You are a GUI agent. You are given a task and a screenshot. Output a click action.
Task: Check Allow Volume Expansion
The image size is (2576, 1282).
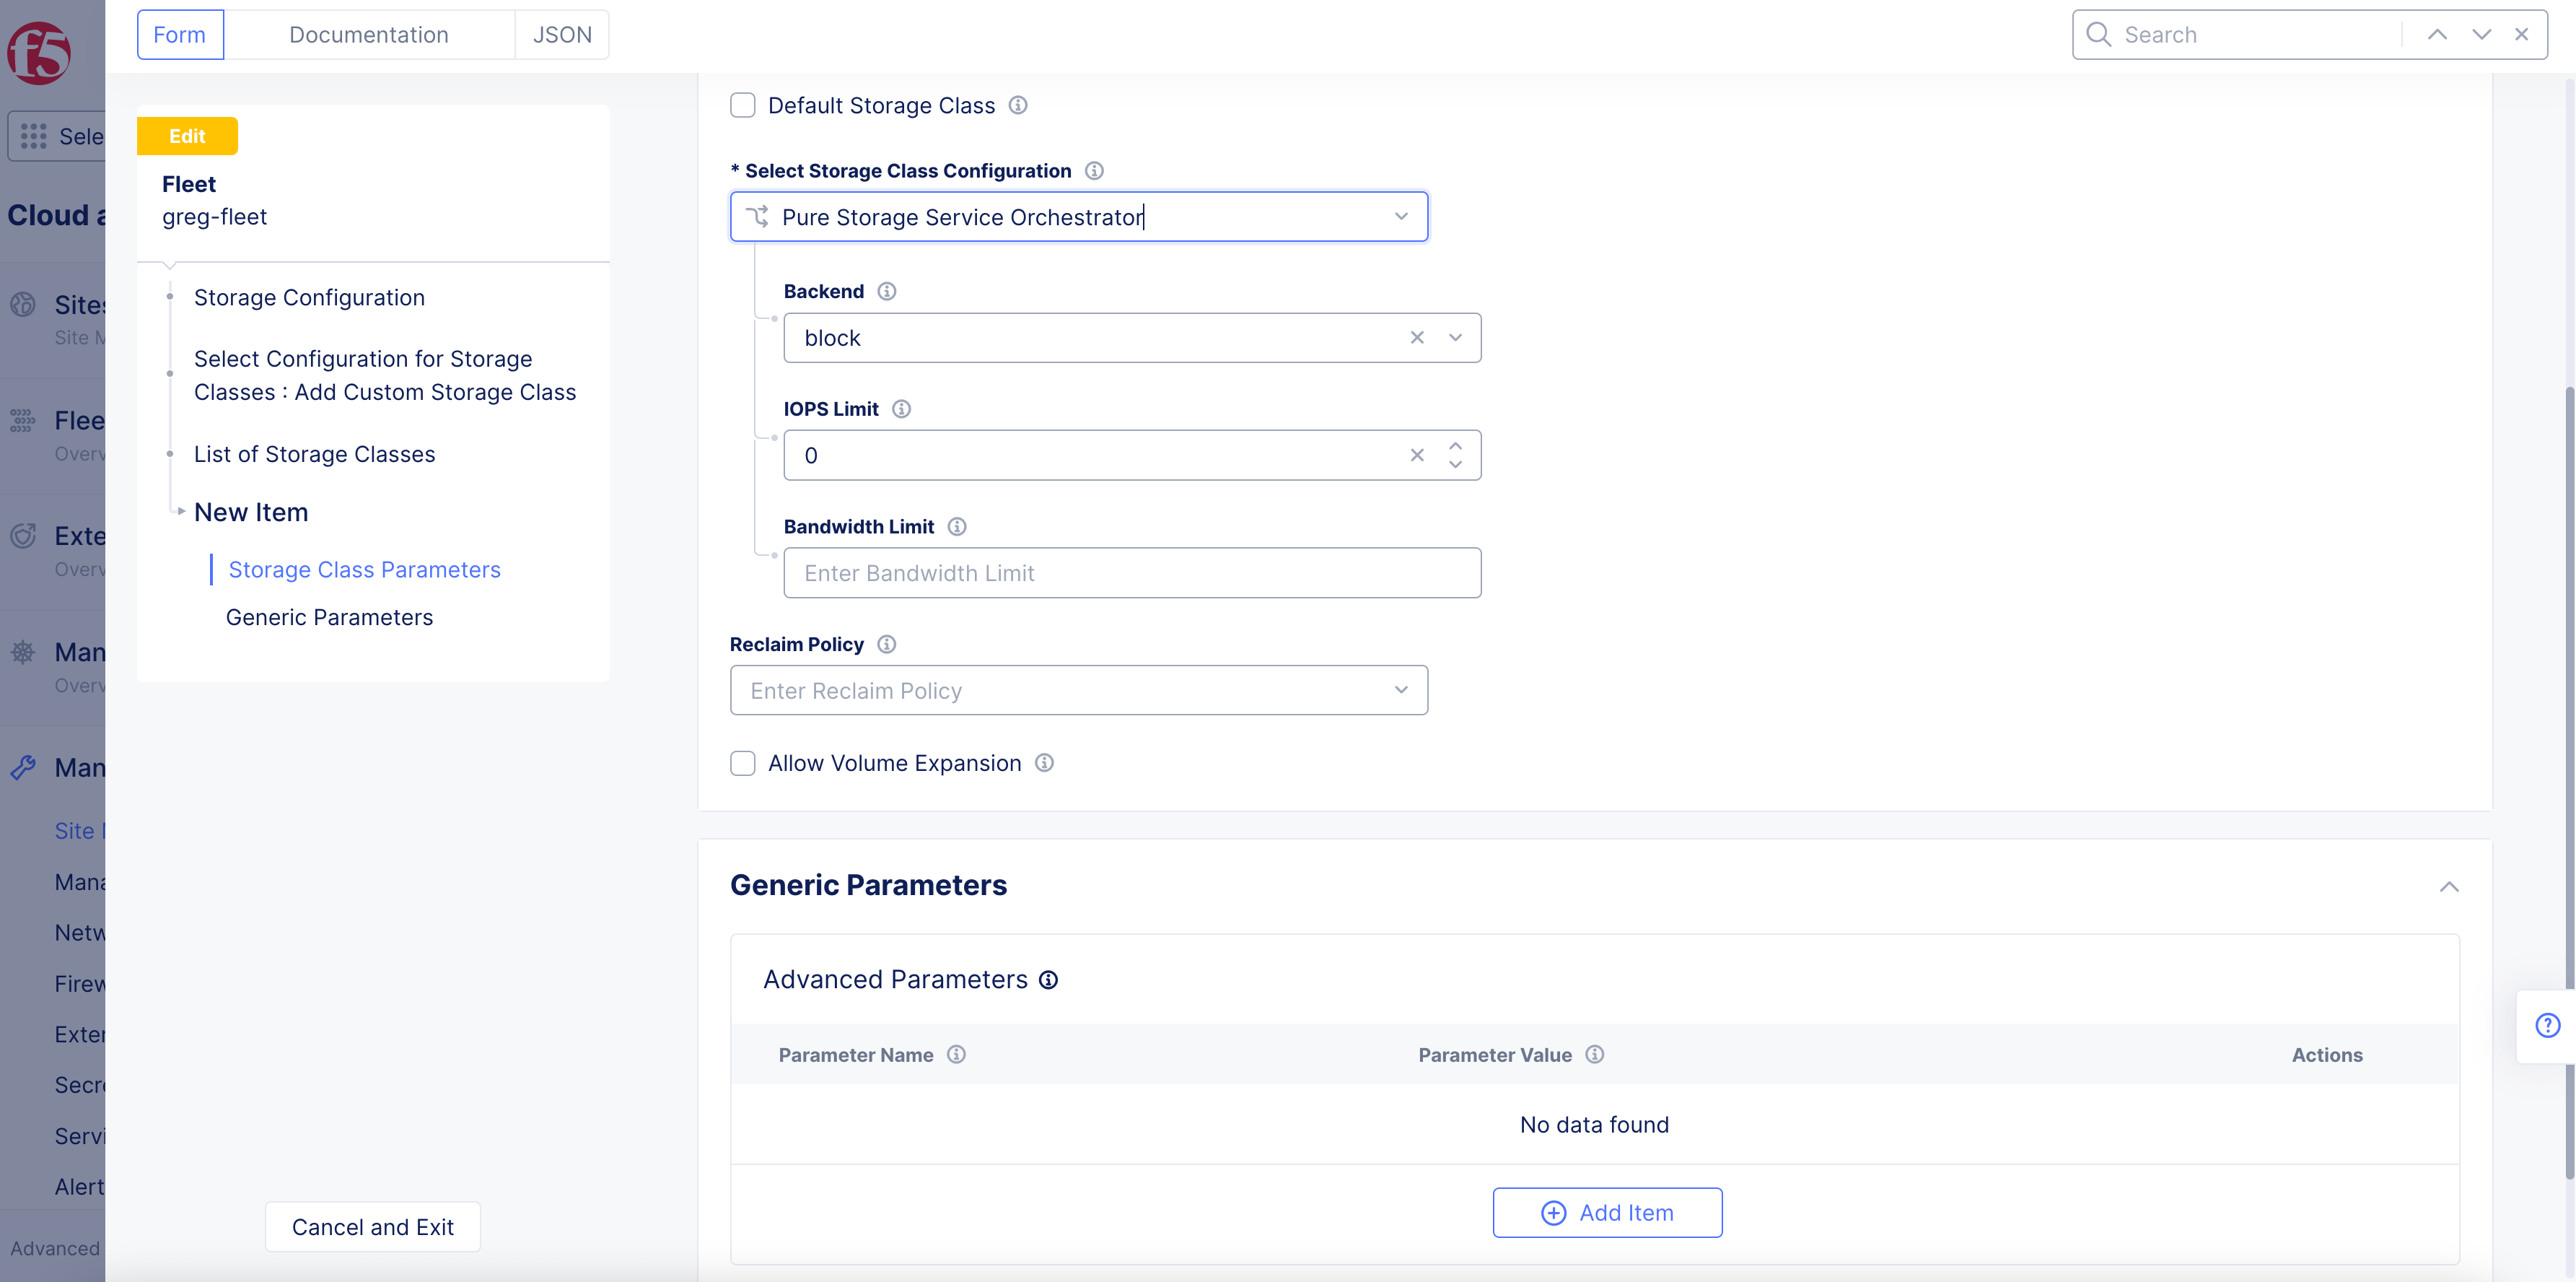[x=743, y=762]
